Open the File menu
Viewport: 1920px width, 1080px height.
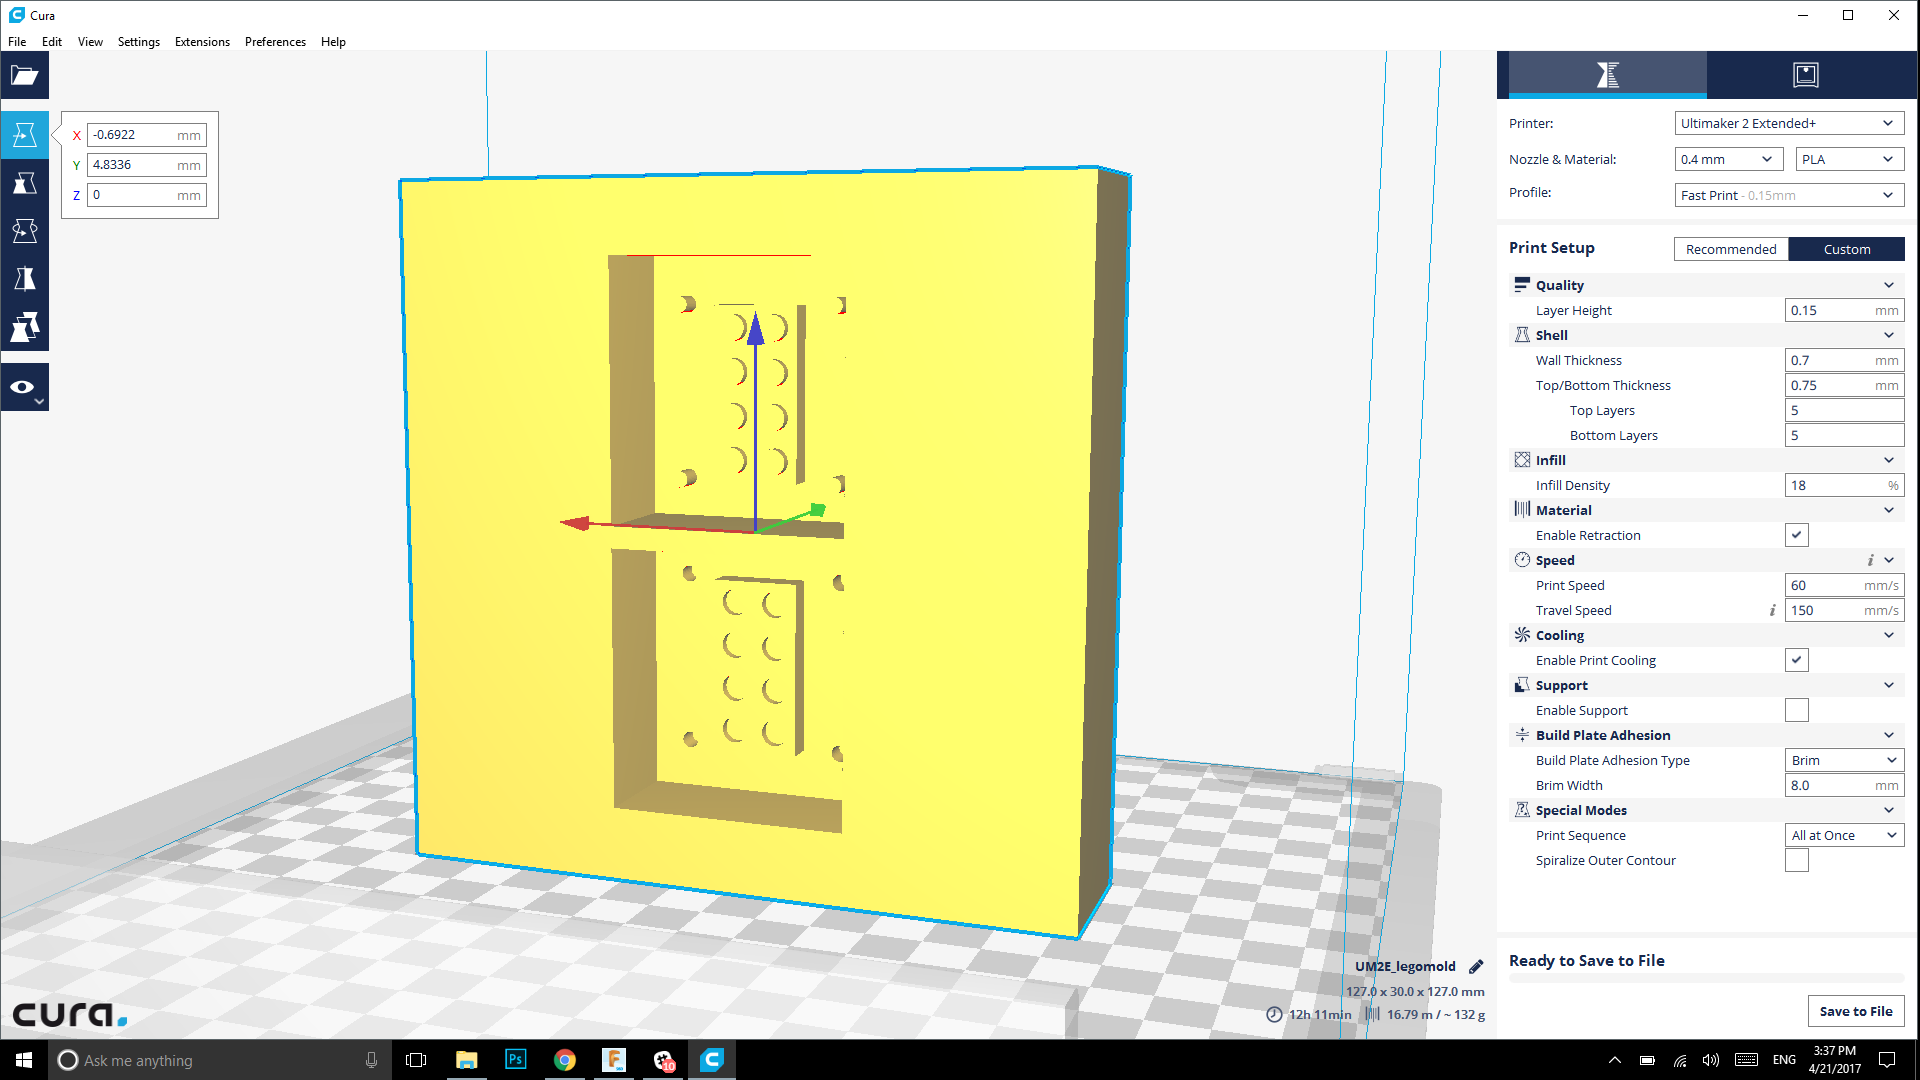17,42
